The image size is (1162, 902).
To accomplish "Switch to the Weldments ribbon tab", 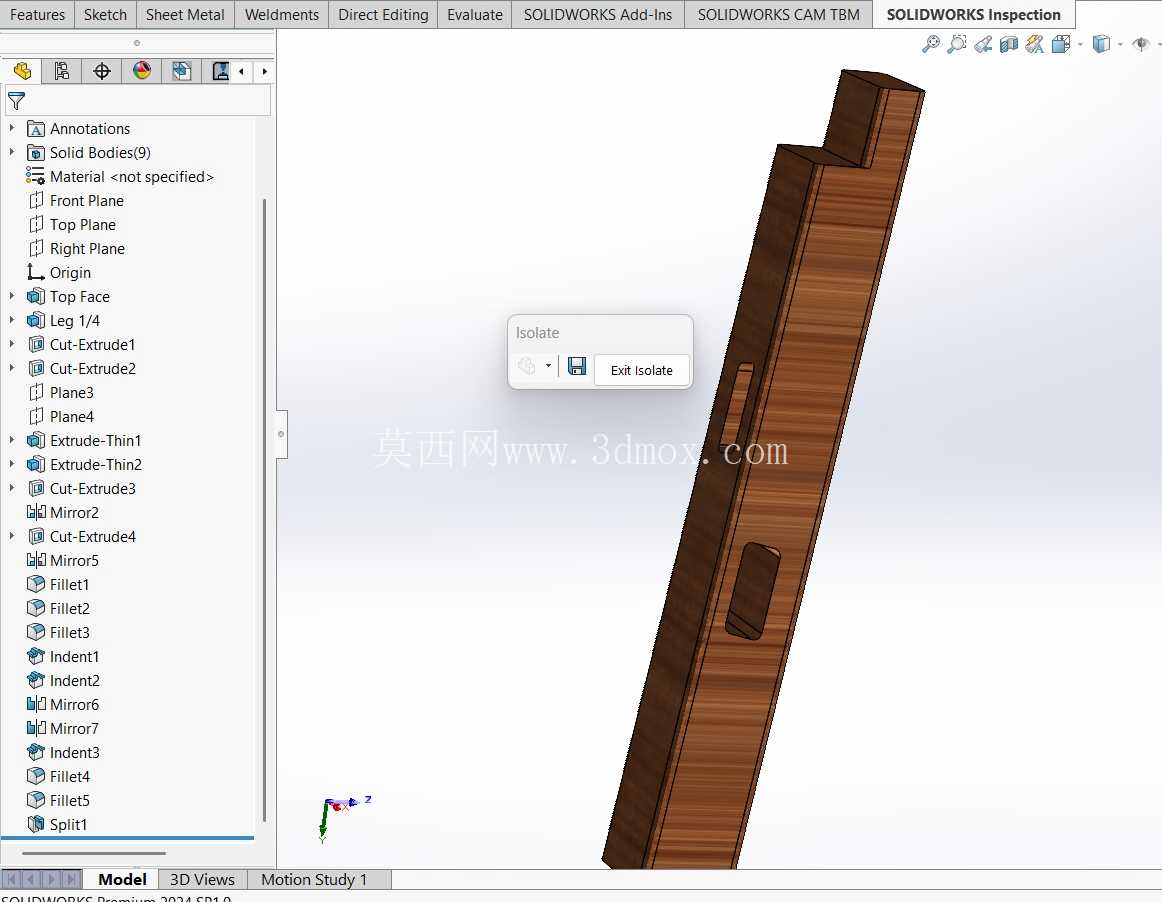I will 282,15.
